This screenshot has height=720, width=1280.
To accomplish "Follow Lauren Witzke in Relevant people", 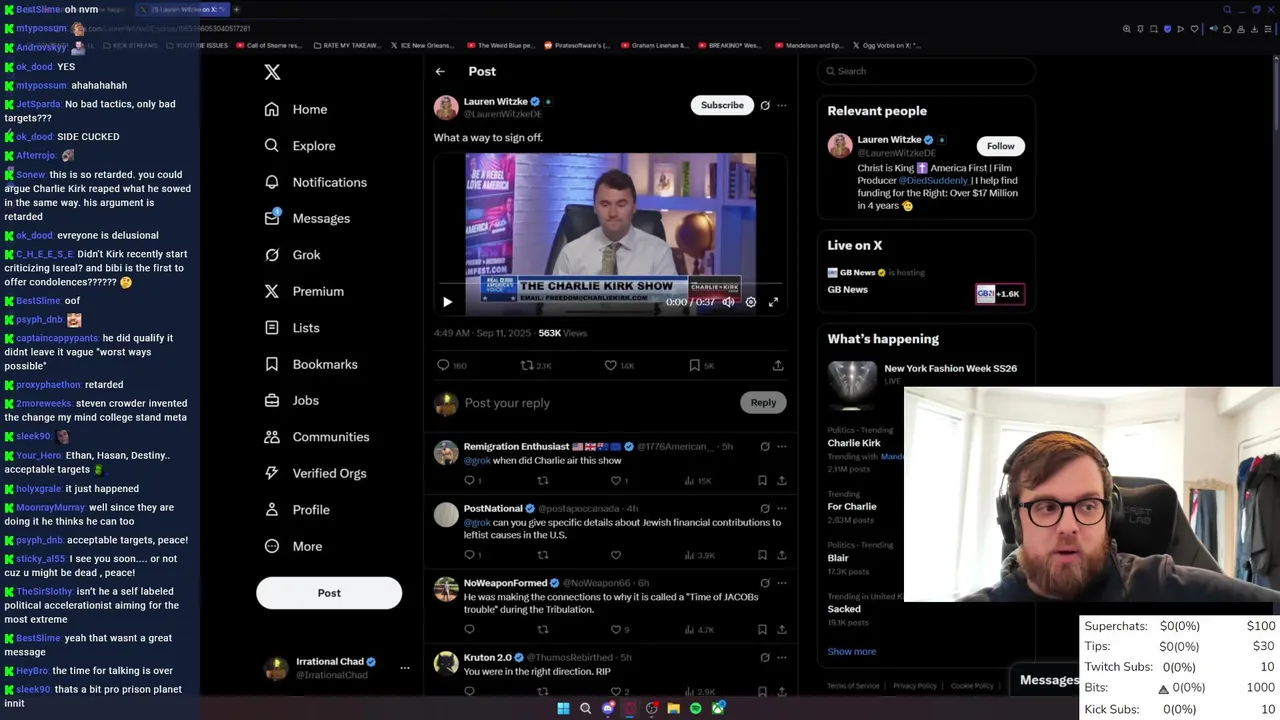I will pos(1000,146).
